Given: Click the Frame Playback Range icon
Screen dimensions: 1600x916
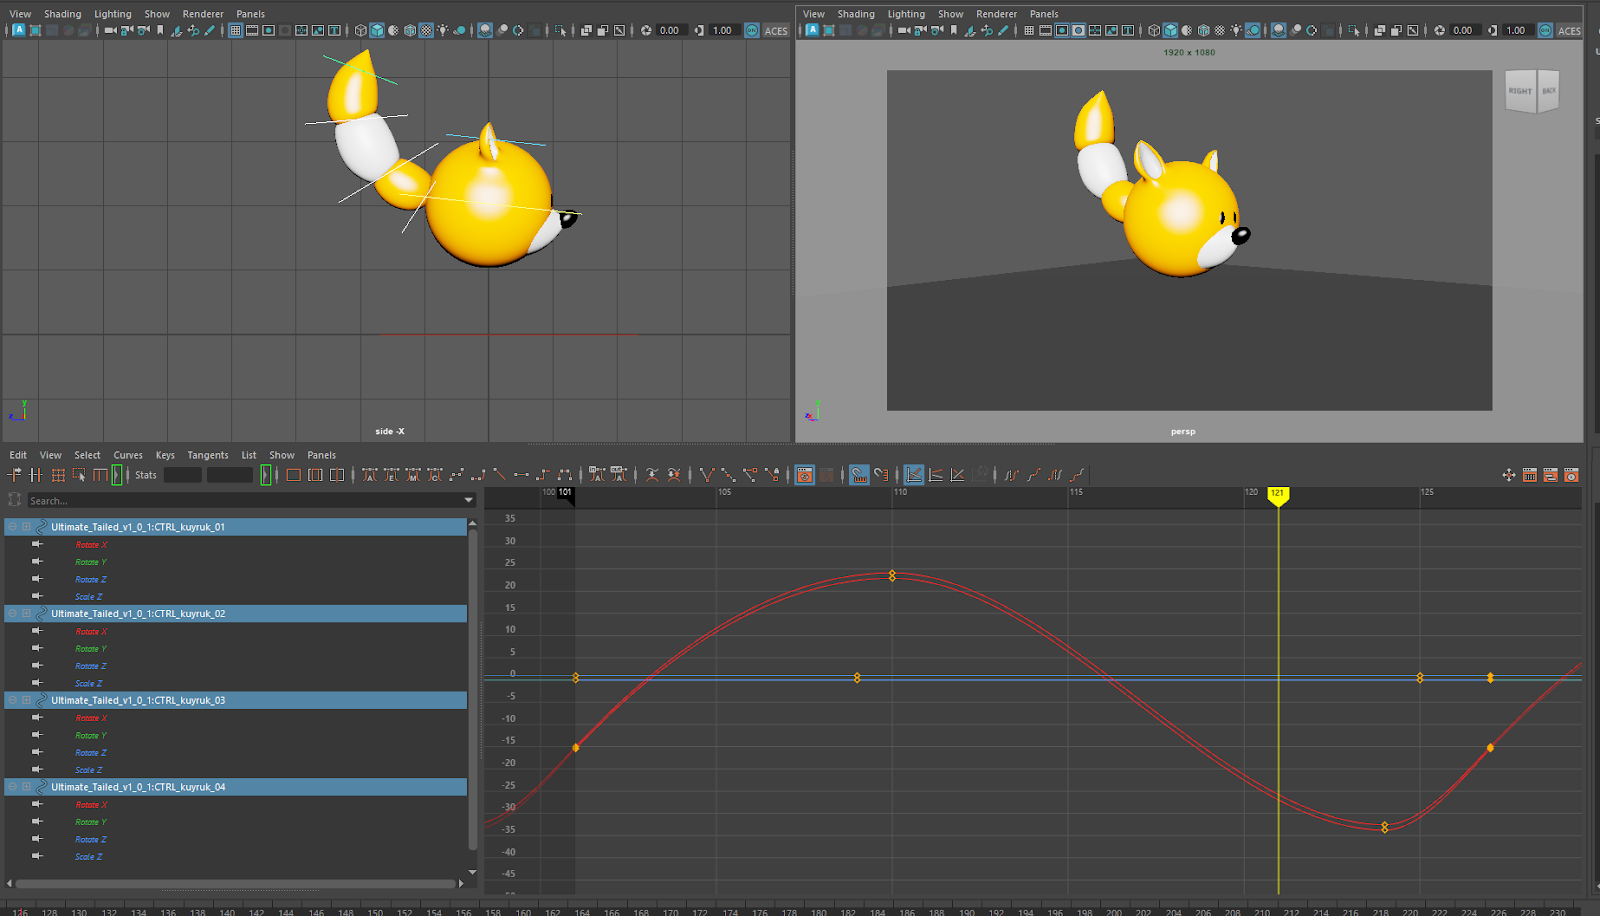Looking at the screenshot, I should [x=315, y=475].
